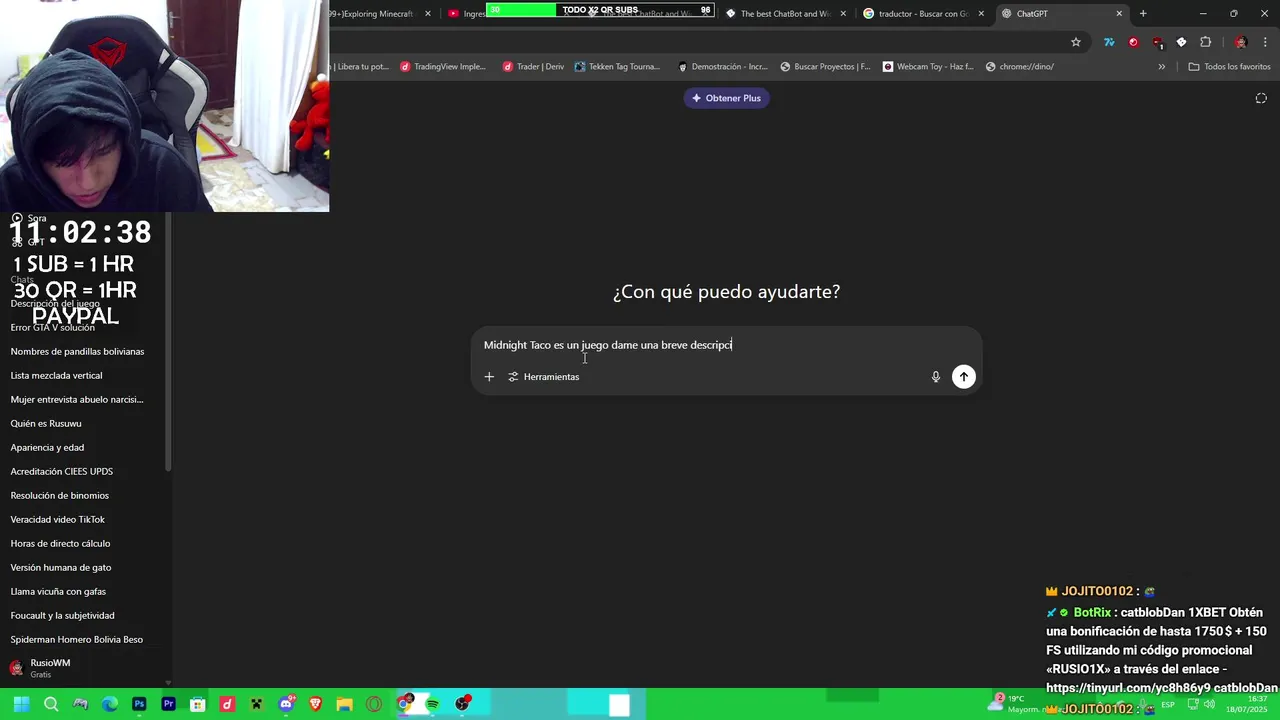Open the "Webcam Toy - Haz f..." bookmark
The image size is (1280, 720).
pos(928,67)
